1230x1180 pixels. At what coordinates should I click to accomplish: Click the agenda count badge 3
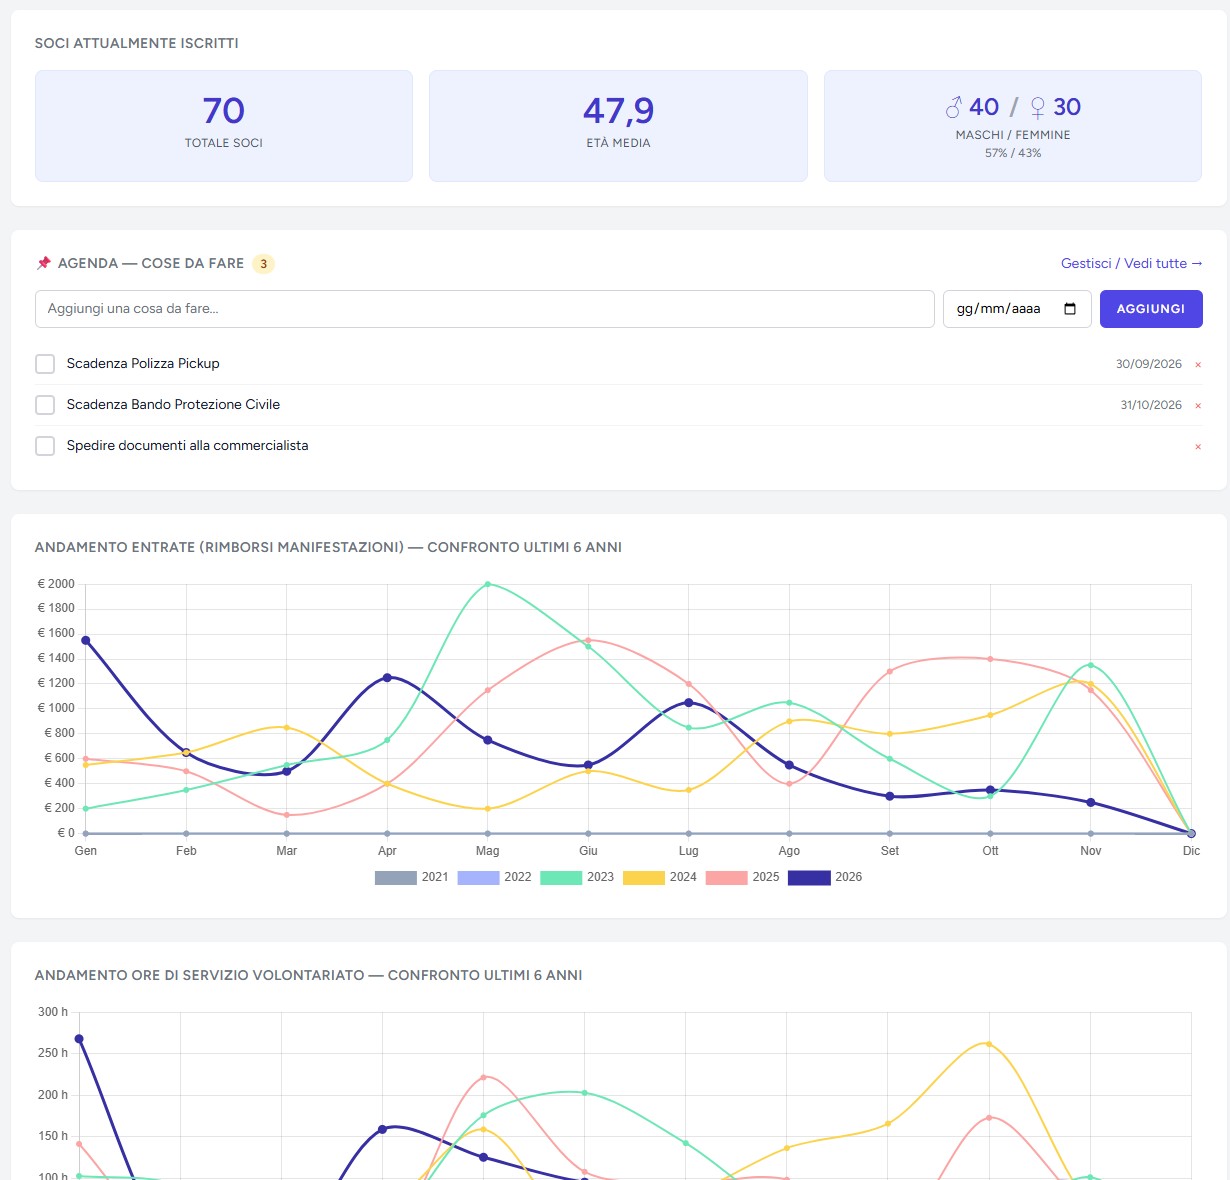(x=263, y=264)
